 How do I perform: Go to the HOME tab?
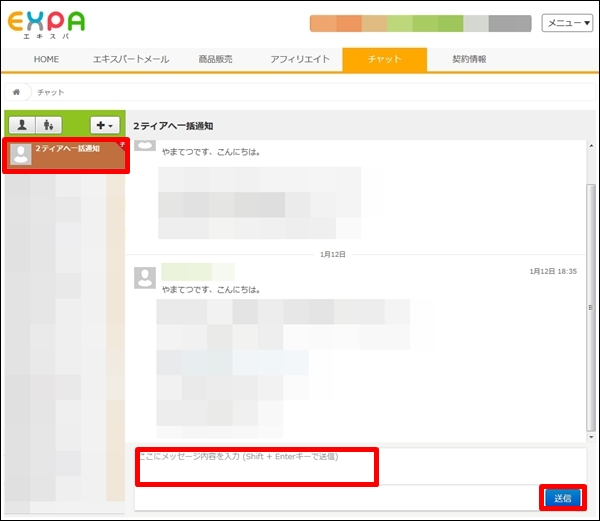(46, 59)
